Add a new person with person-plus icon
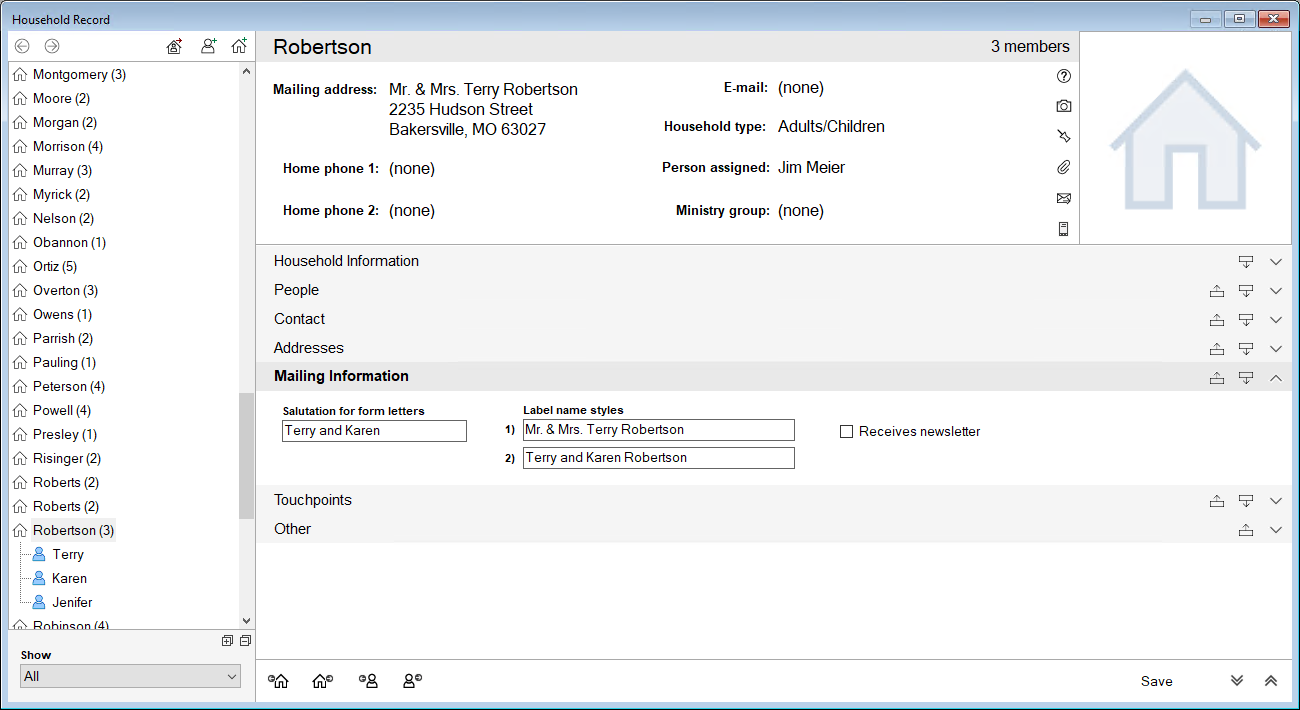 (x=208, y=46)
